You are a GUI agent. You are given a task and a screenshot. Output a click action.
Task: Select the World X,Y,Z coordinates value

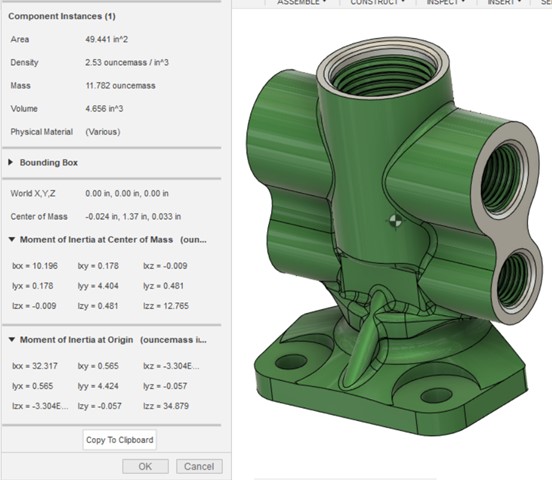pos(127,193)
